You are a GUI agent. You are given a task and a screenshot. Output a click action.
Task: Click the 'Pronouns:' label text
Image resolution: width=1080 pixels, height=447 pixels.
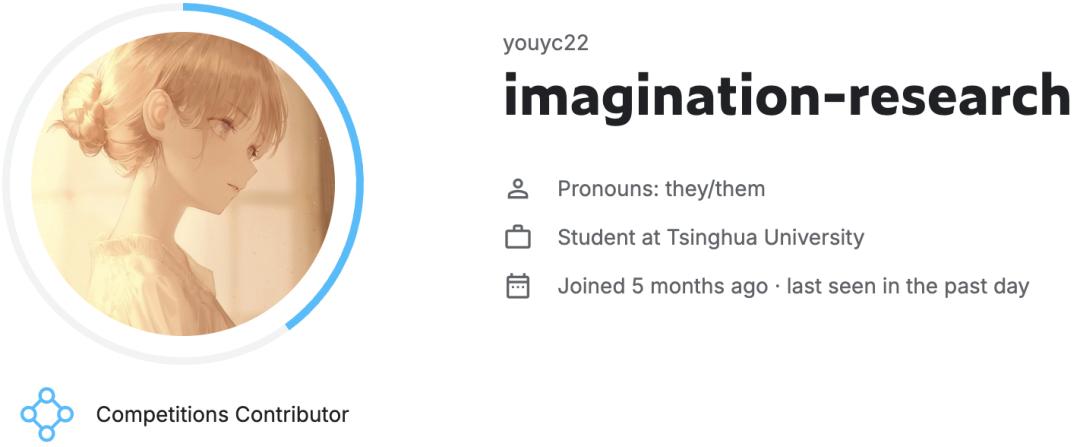tap(608, 188)
